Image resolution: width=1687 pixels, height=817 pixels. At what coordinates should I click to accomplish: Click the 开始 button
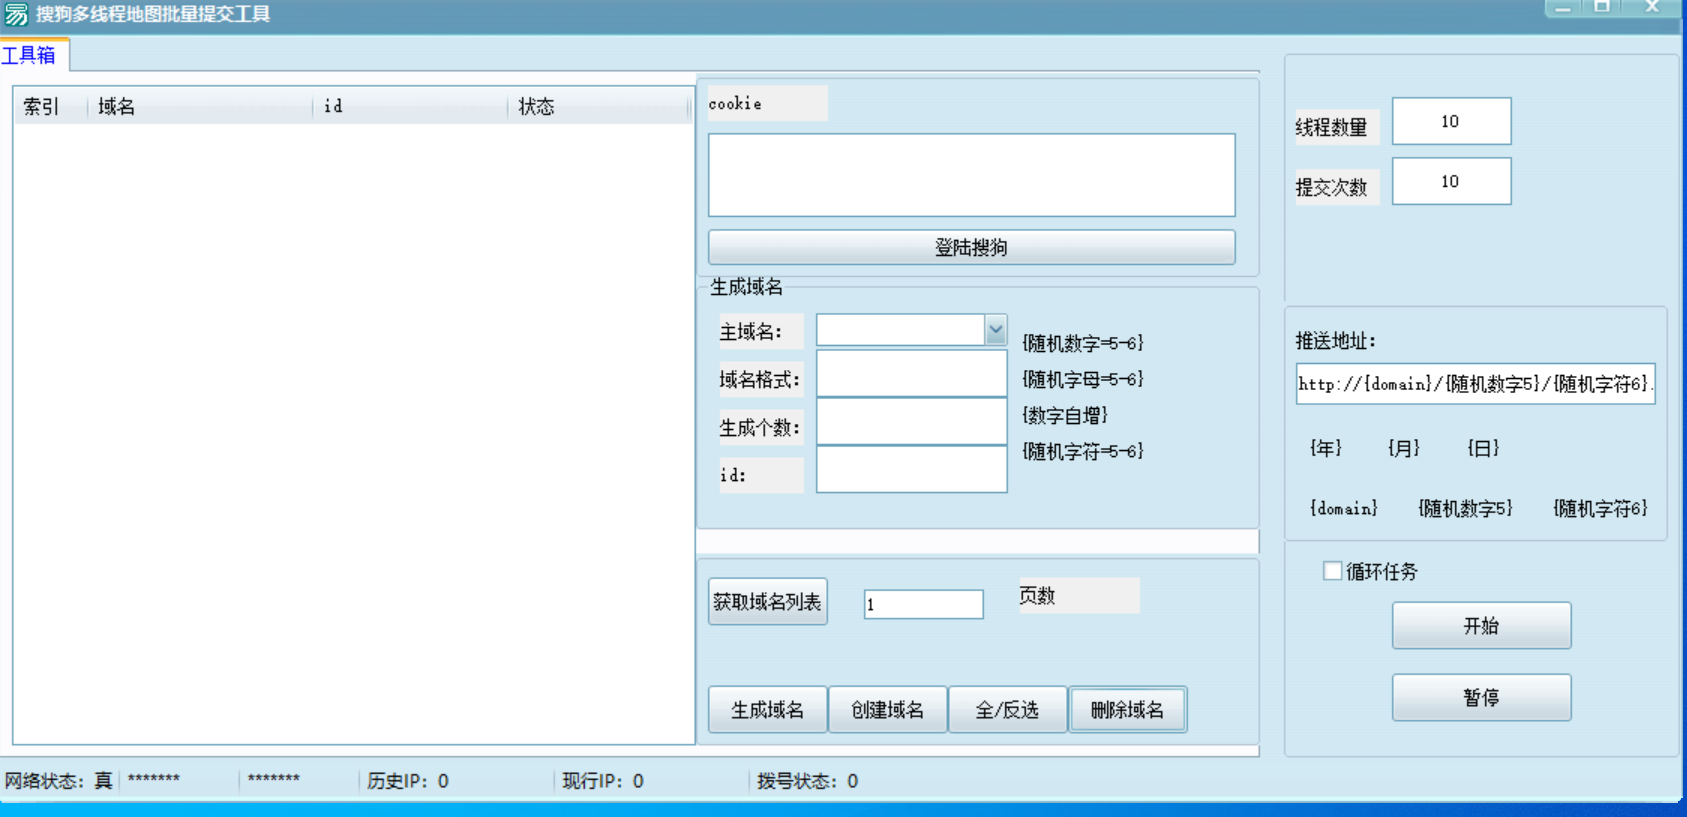click(1481, 625)
